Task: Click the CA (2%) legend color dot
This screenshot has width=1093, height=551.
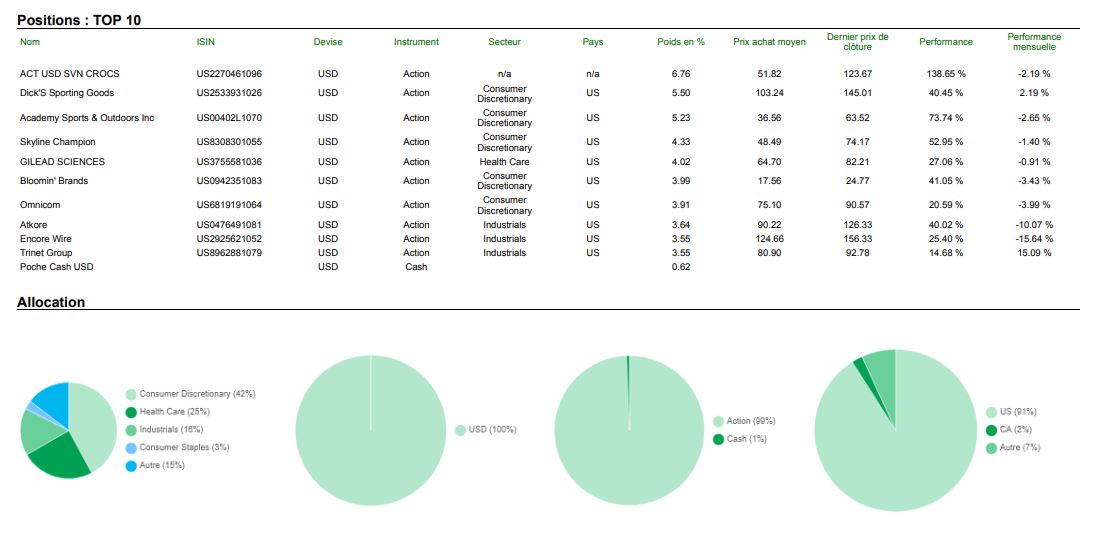Action: point(991,430)
